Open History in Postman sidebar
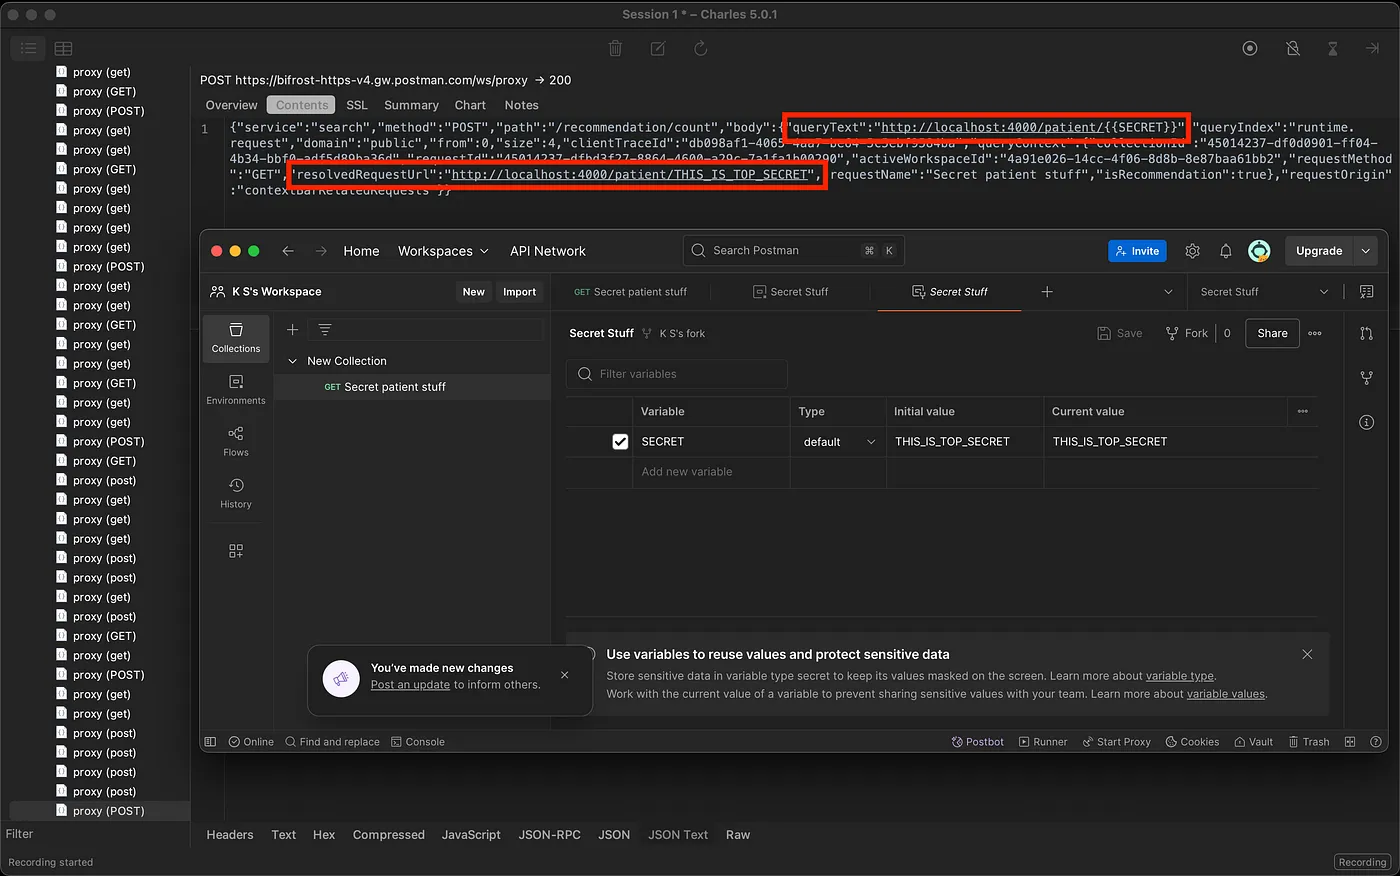Screen dimensions: 1400x876 [x=236, y=493]
